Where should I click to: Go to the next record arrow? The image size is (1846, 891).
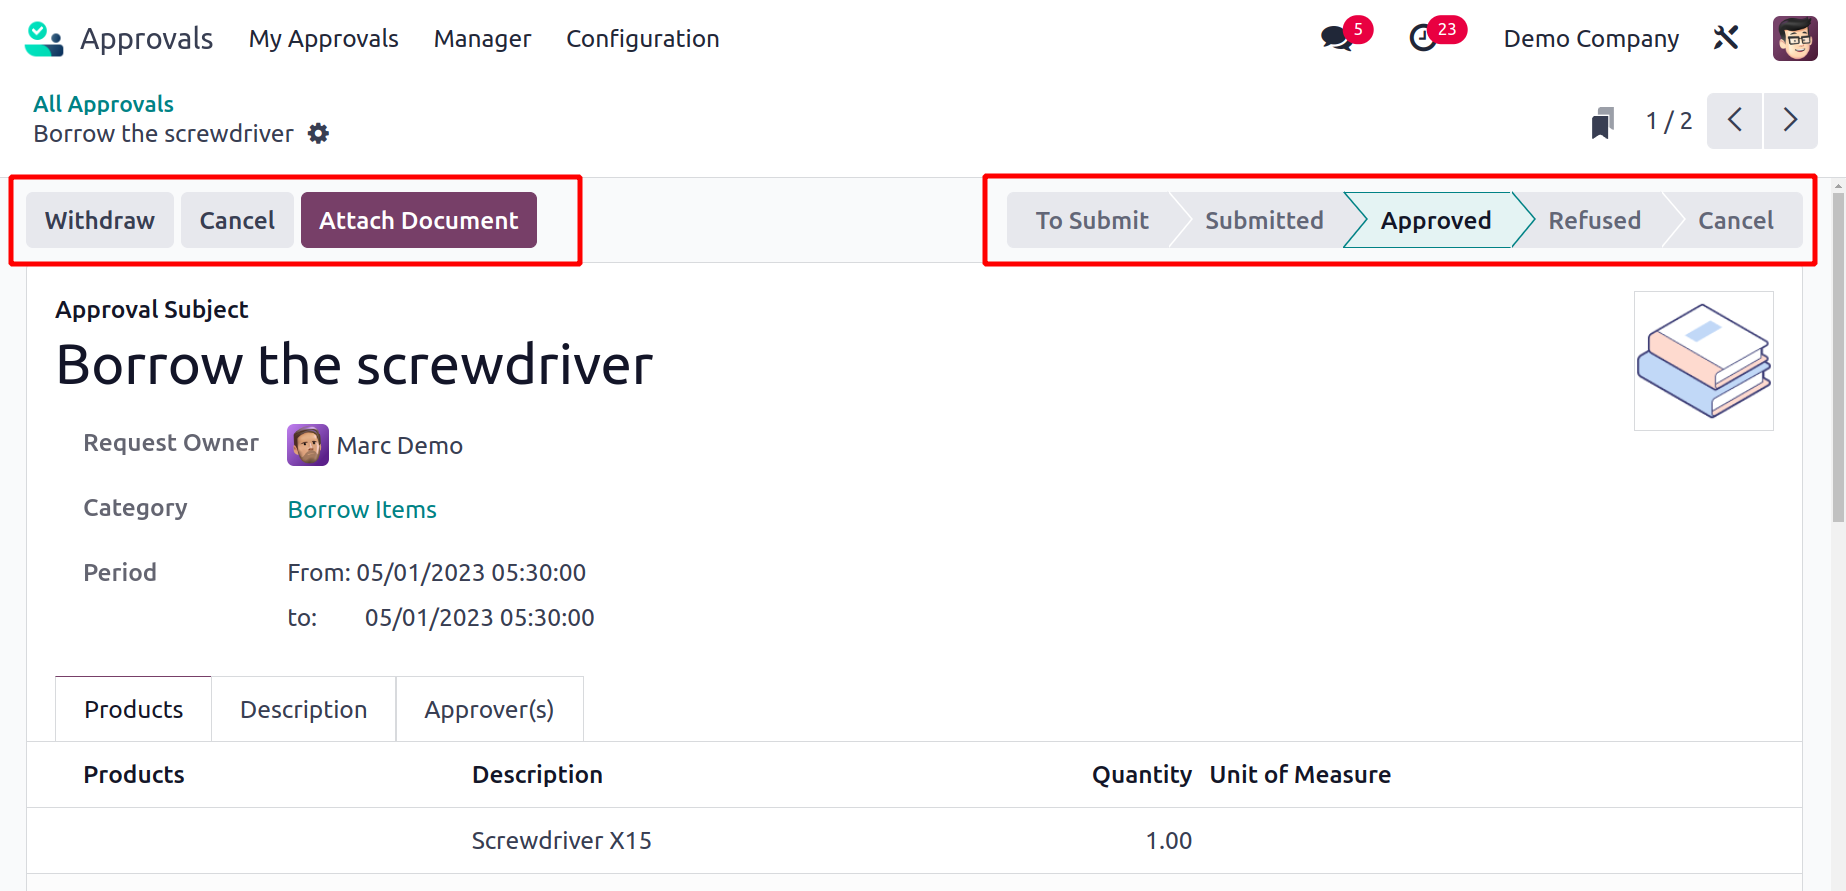pos(1790,121)
